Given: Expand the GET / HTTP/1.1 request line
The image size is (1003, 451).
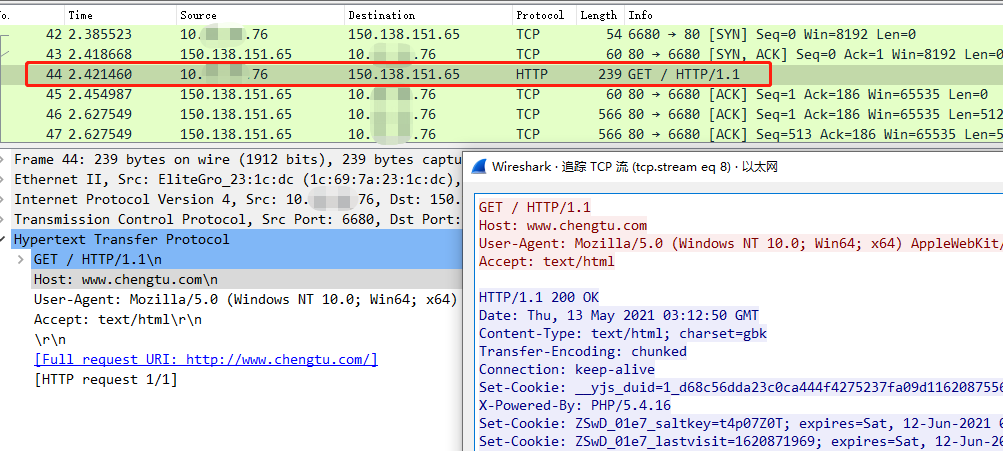Looking at the screenshot, I should [x=21, y=260].
